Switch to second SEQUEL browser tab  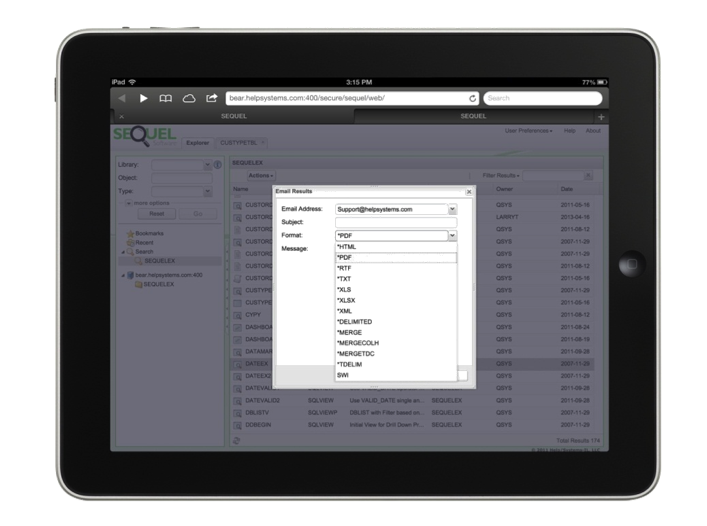click(473, 116)
